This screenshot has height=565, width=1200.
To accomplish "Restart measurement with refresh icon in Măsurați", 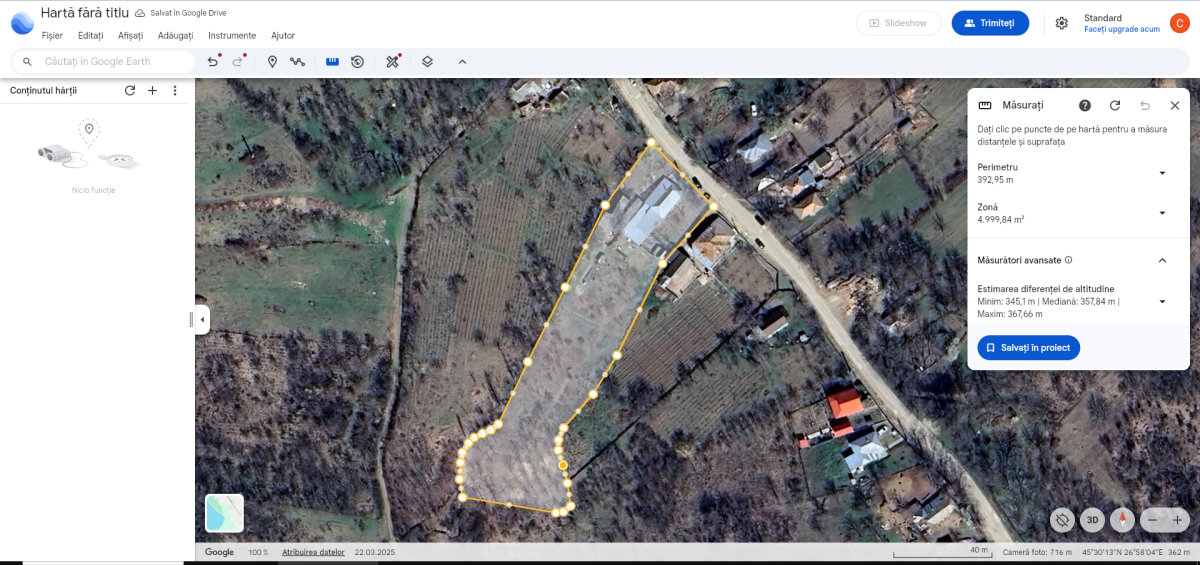I will [1115, 105].
